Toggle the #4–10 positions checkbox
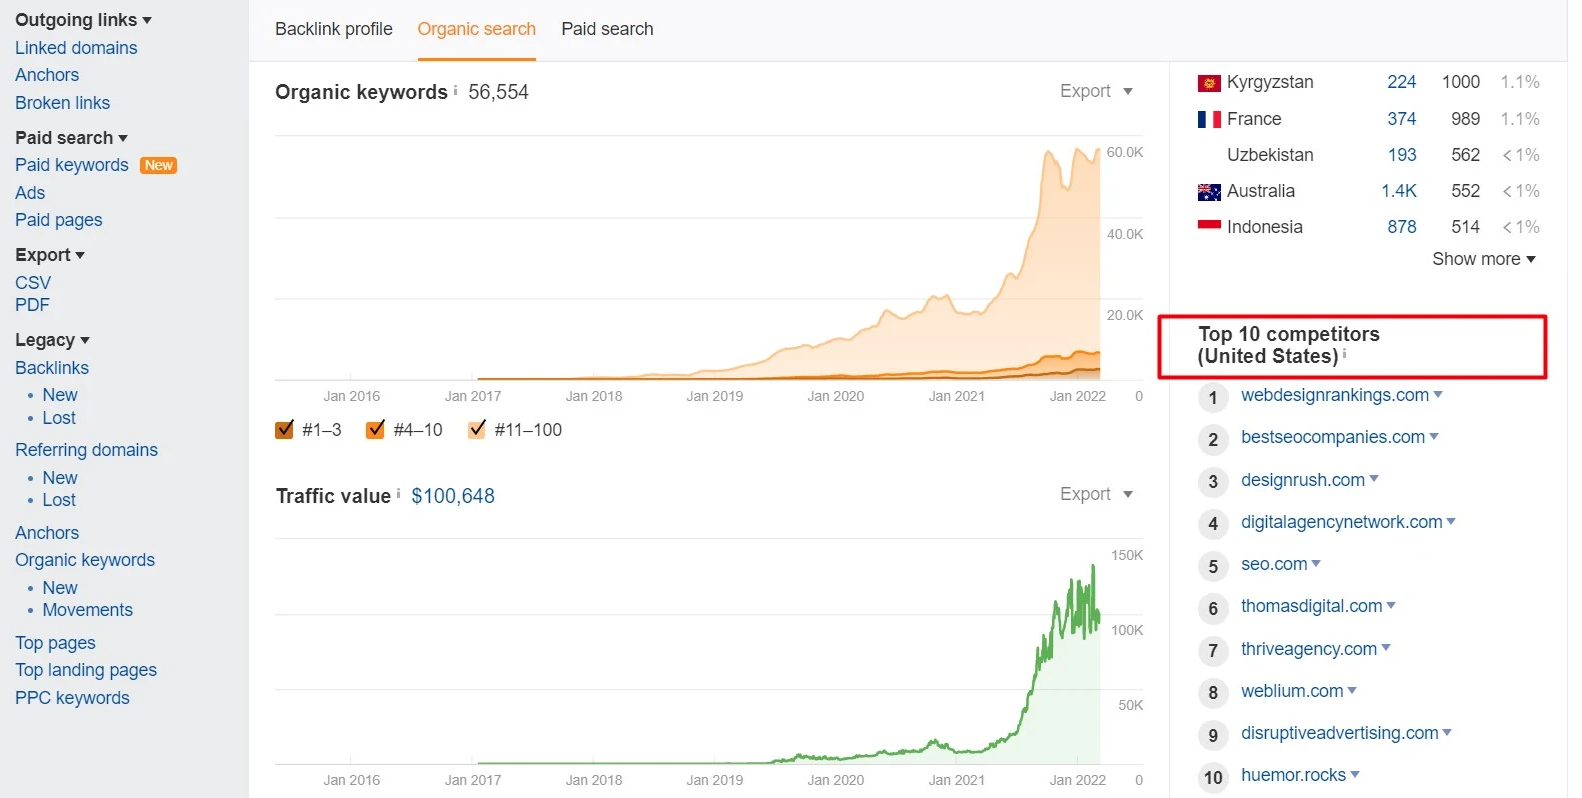The image size is (1582, 798). [376, 430]
